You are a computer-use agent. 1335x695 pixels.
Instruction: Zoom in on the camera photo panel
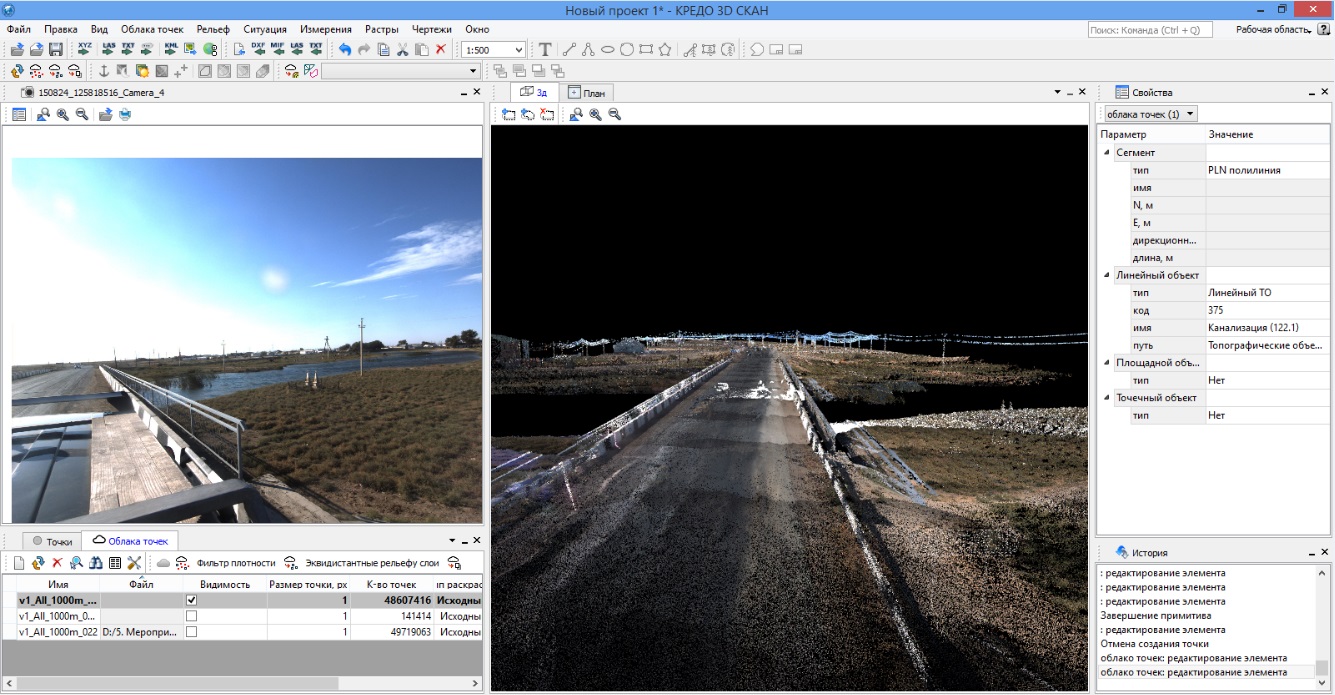63,115
